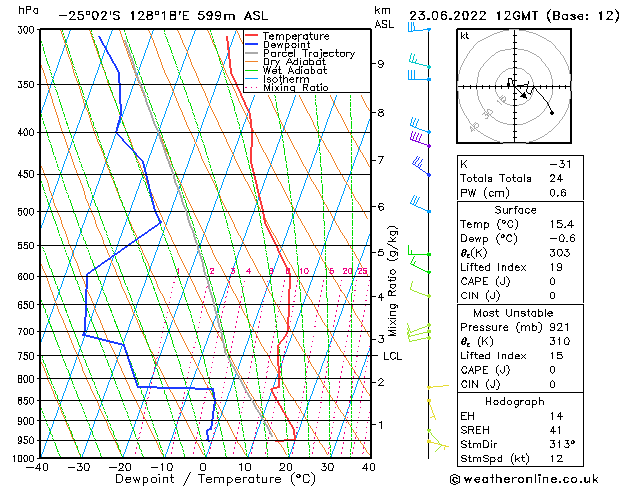Click the 300 hPa pressure axis label

click(x=28, y=30)
